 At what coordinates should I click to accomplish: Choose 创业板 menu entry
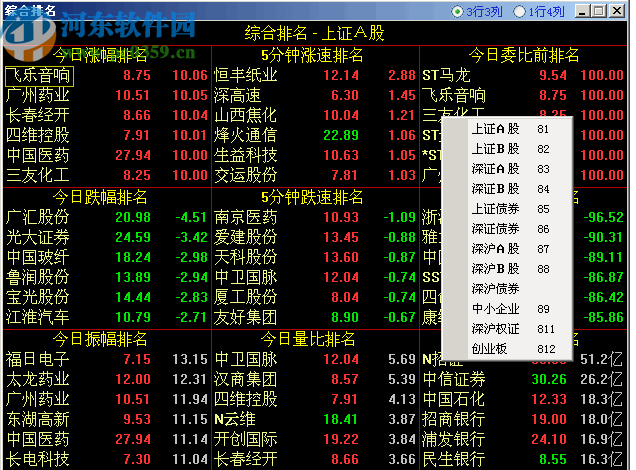[x=507, y=348]
